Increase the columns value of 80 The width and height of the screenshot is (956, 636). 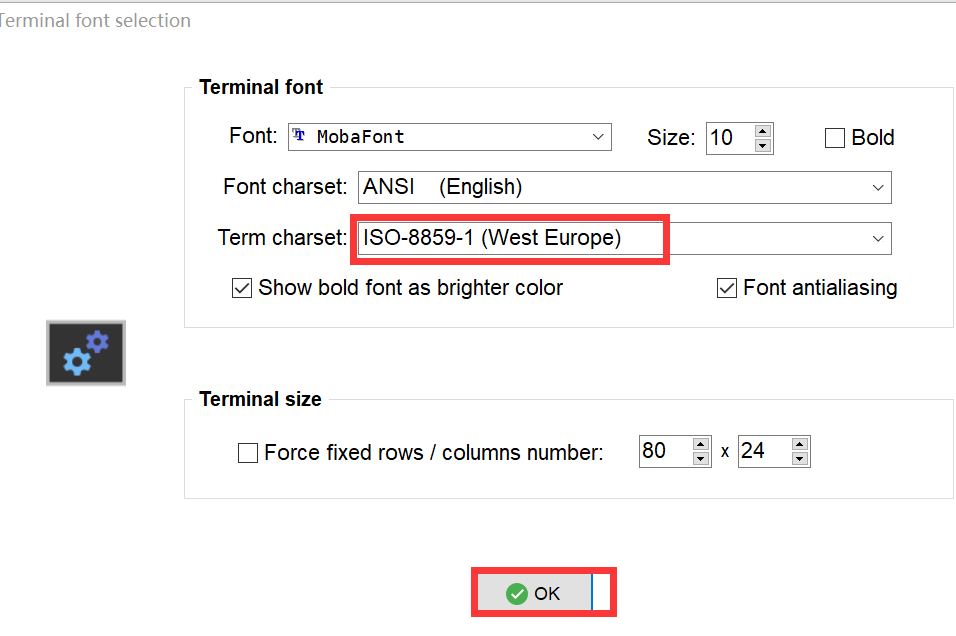coord(701,444)
